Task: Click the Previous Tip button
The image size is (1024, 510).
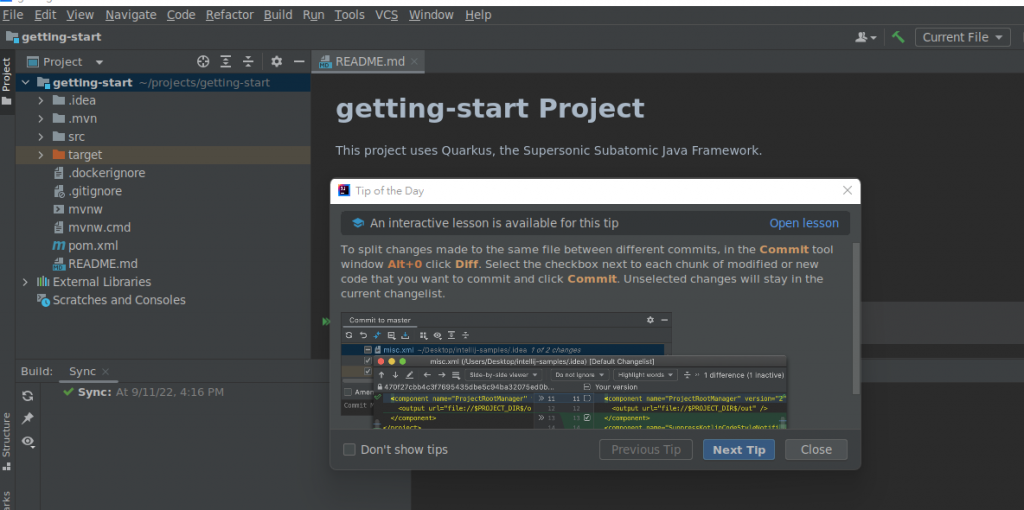Action: coord(646,449)
